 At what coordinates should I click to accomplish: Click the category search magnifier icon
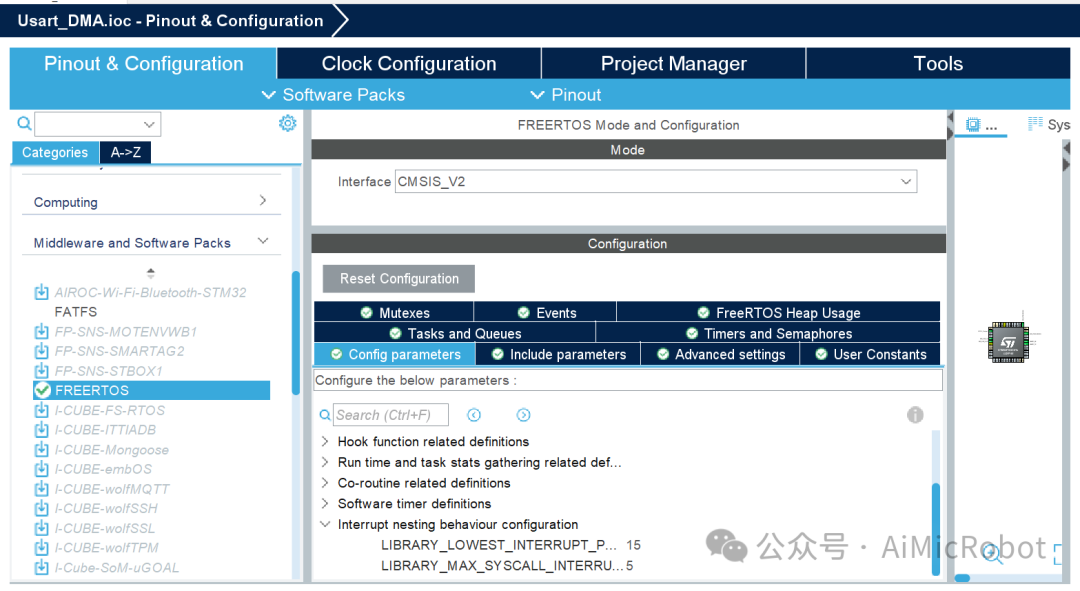pyautogui.click(x=24, y=123)
